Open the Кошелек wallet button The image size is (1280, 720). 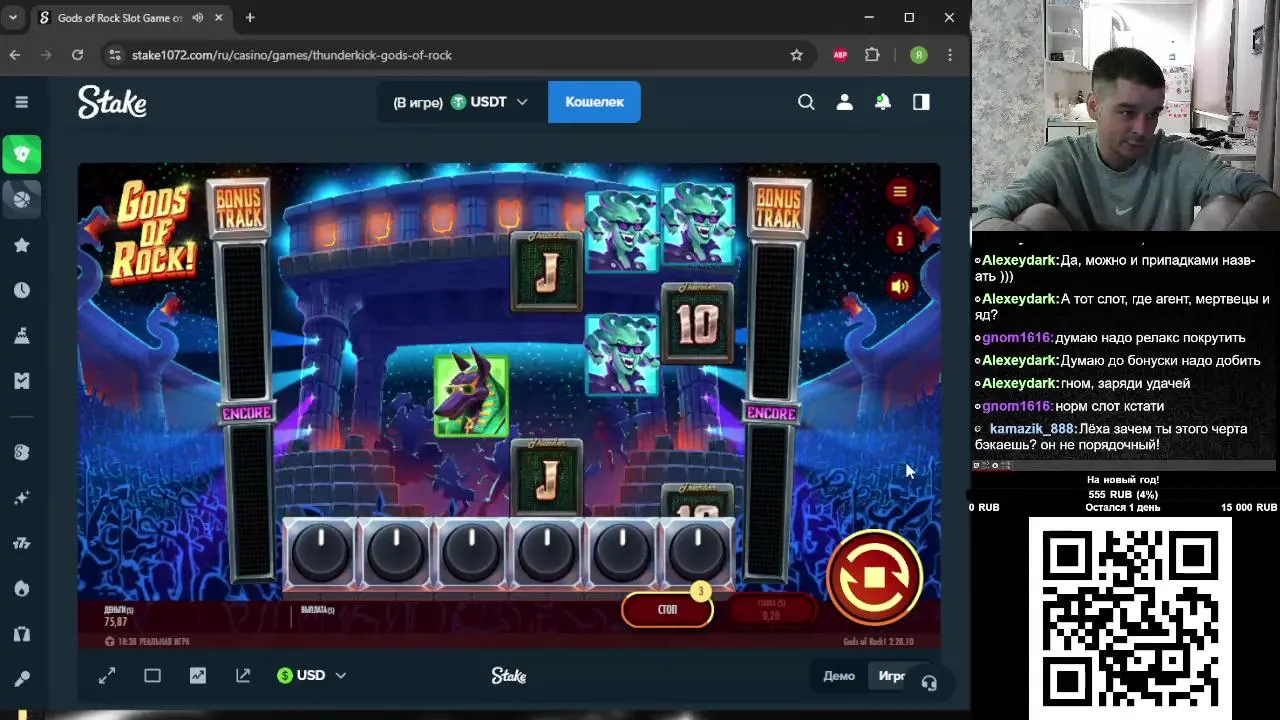point(594,102)
